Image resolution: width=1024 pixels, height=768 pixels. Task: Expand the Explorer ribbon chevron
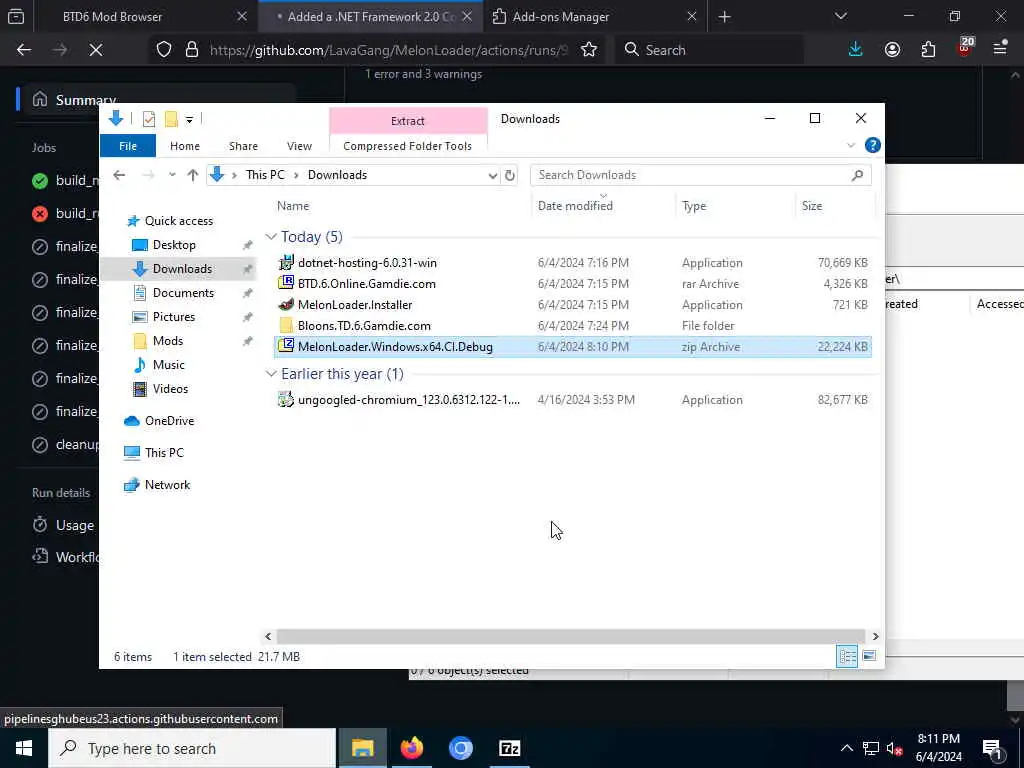coord(850,145)
